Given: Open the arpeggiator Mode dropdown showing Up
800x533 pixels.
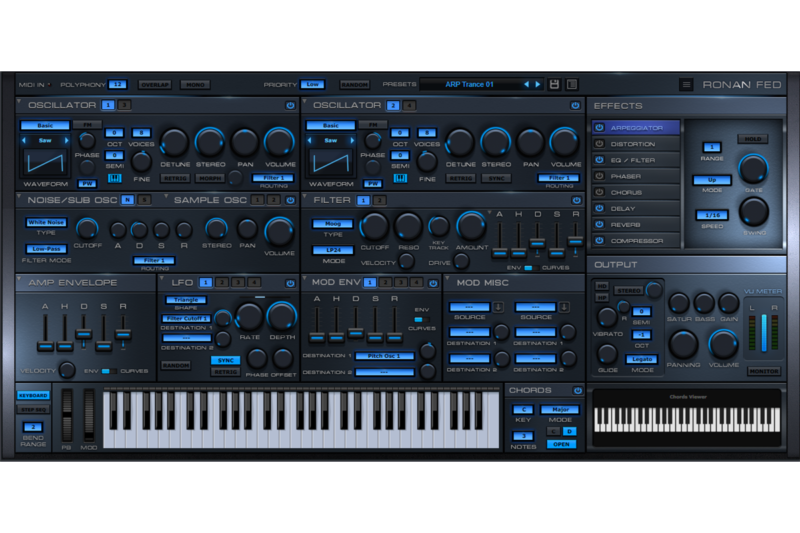Looking at the screenshot, I should tap(711, 180).
